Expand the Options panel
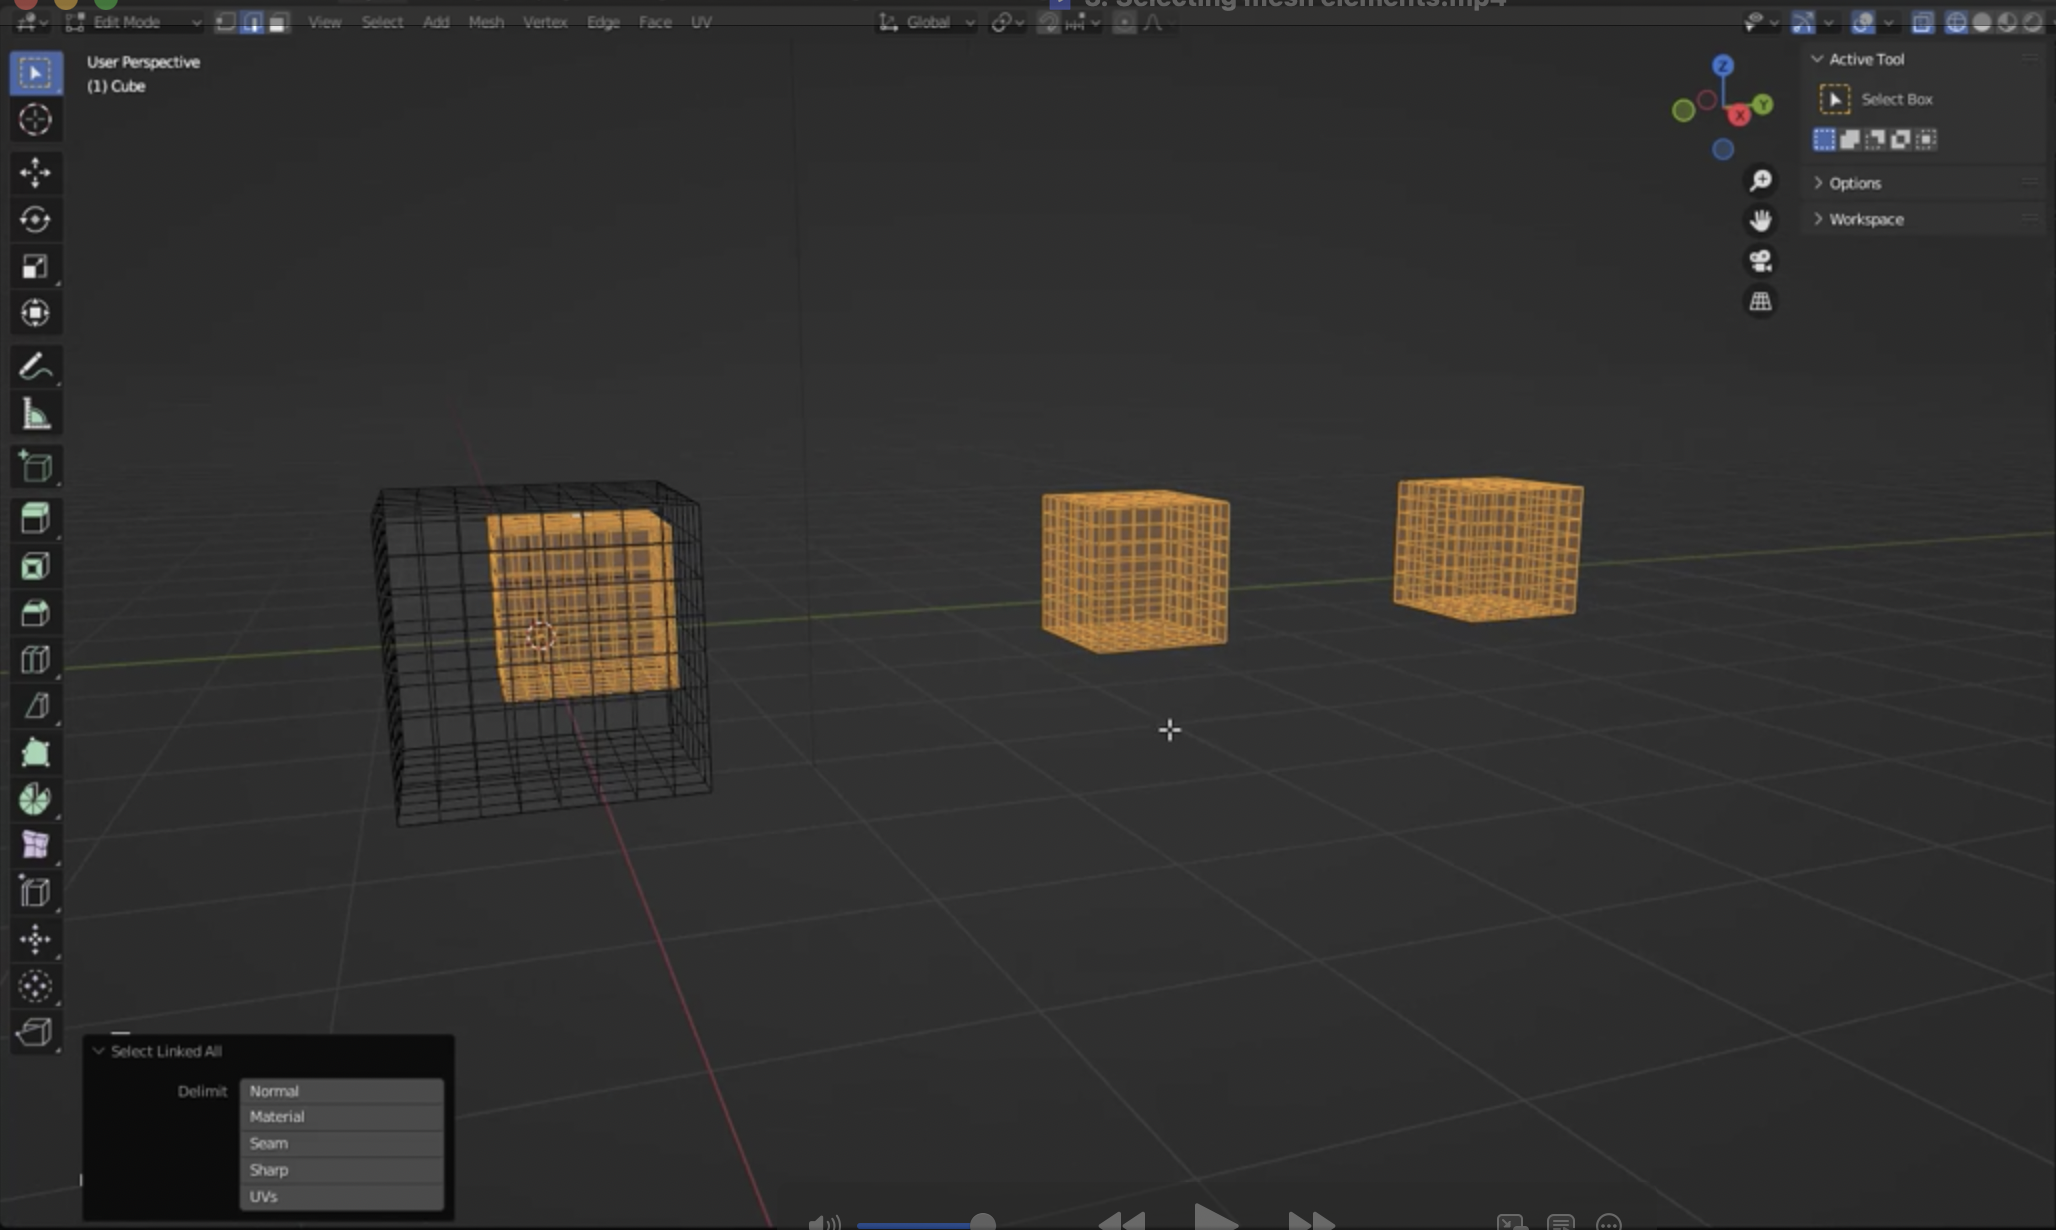 (1854, 183)
